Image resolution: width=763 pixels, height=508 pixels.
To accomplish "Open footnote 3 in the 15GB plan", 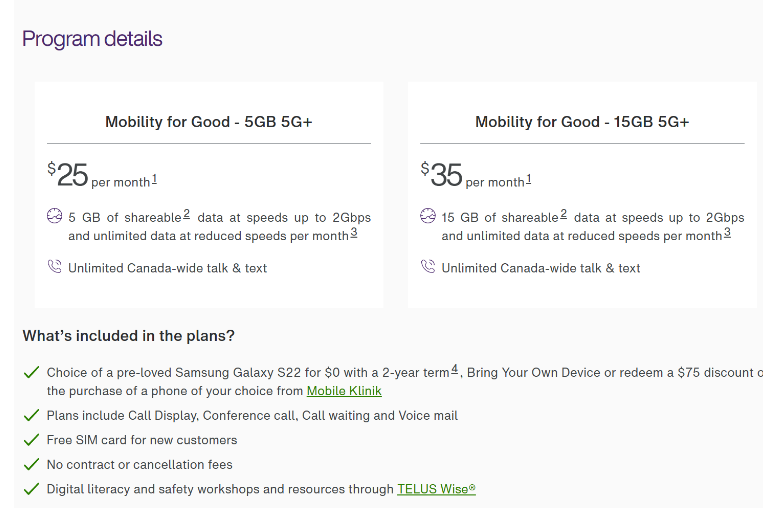I will [x=727, y=233].
